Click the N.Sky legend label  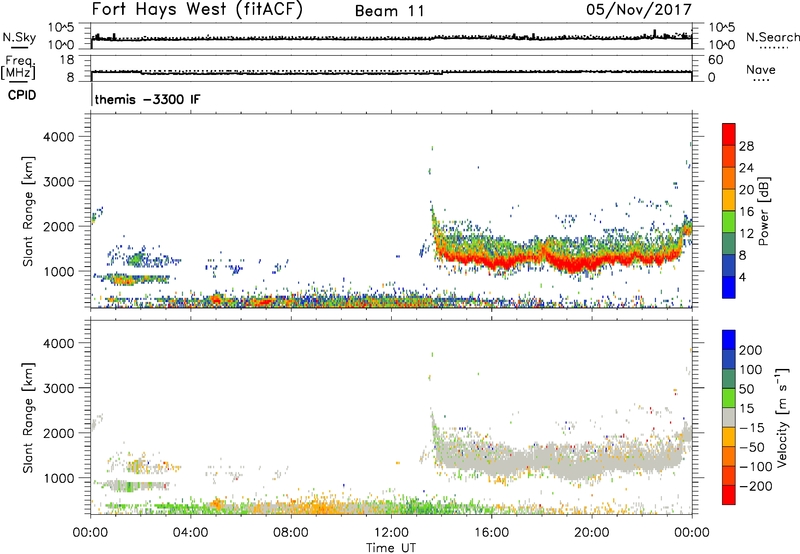click(19, 37)
